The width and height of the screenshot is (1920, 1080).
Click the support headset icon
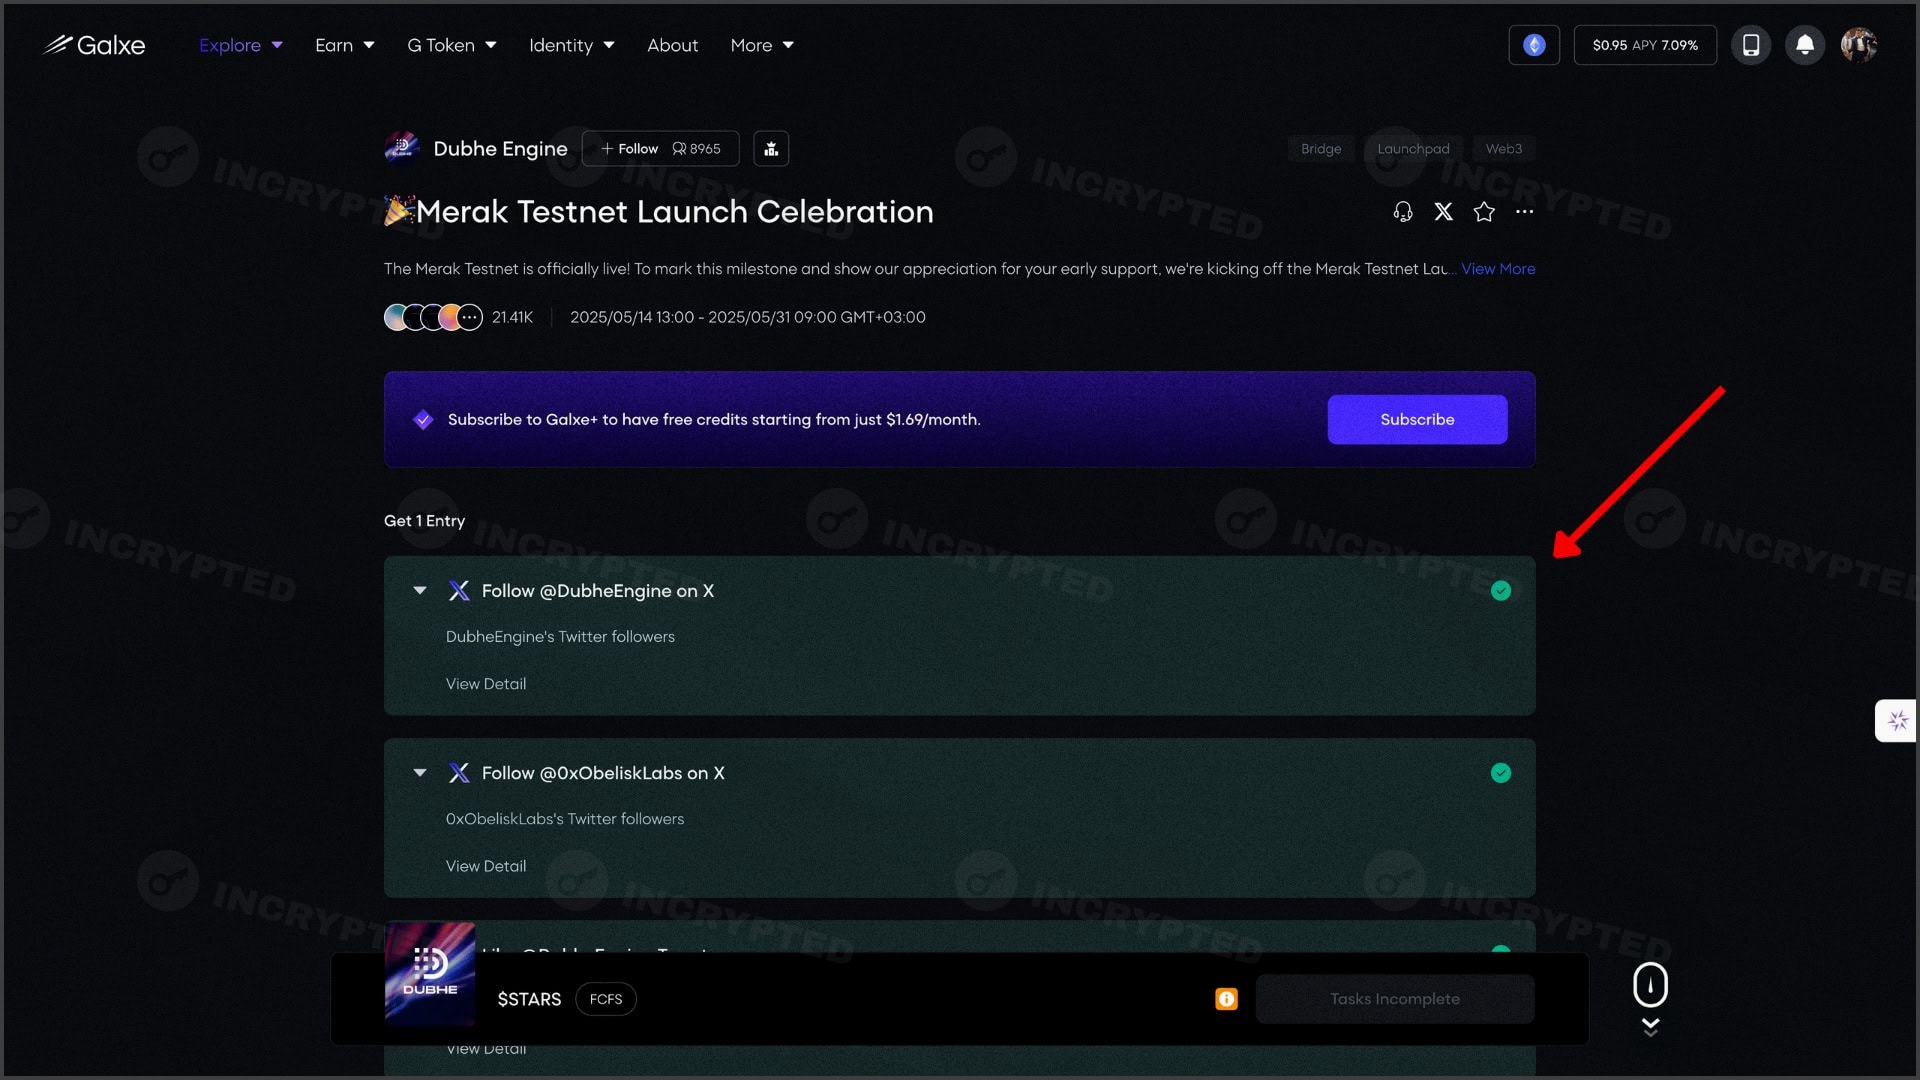pos(1403,211)
